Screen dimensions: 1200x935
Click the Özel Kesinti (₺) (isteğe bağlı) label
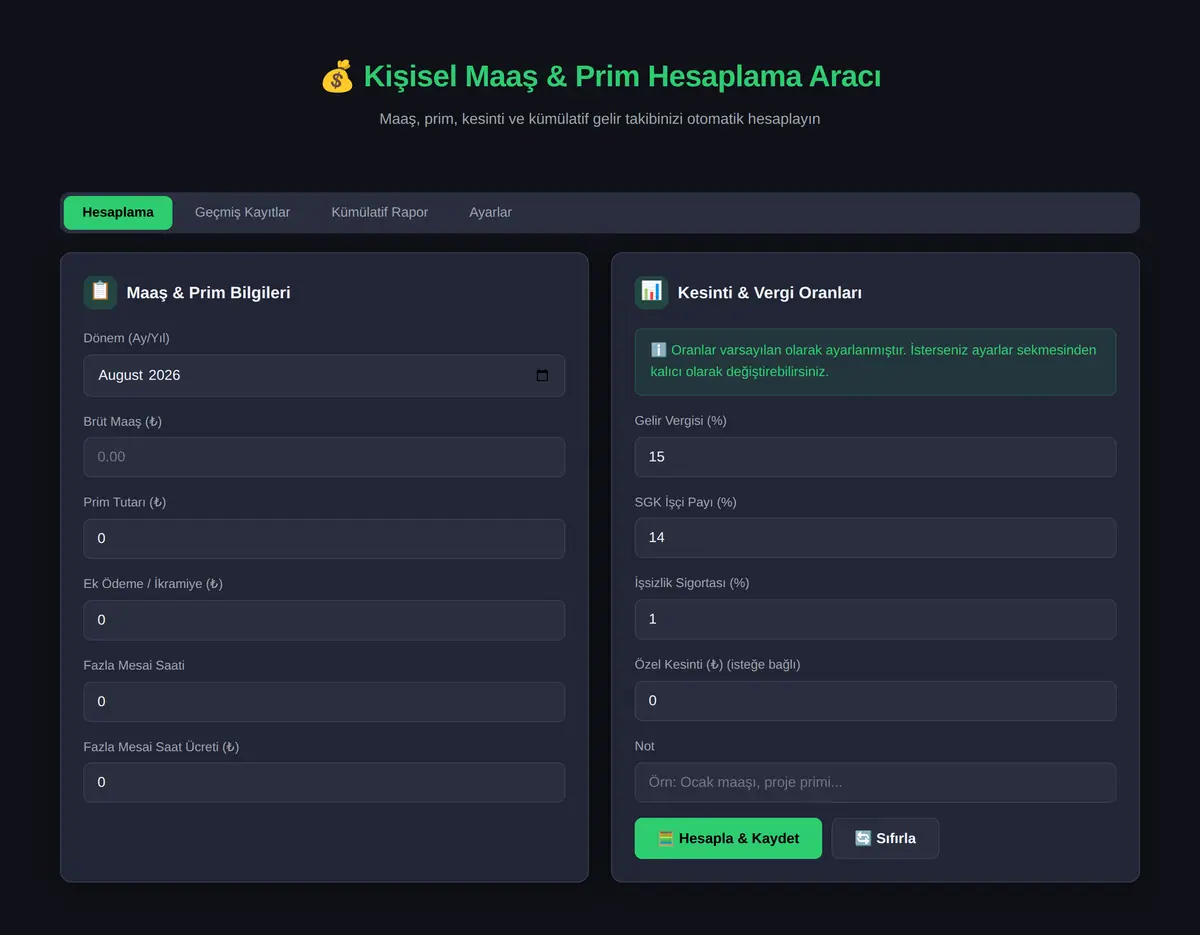point(718,664)
